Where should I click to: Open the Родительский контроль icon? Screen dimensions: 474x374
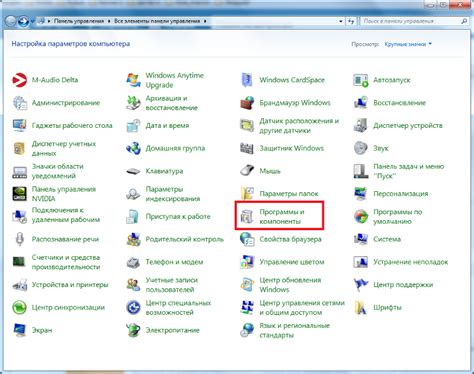click(x=133, y=239)
